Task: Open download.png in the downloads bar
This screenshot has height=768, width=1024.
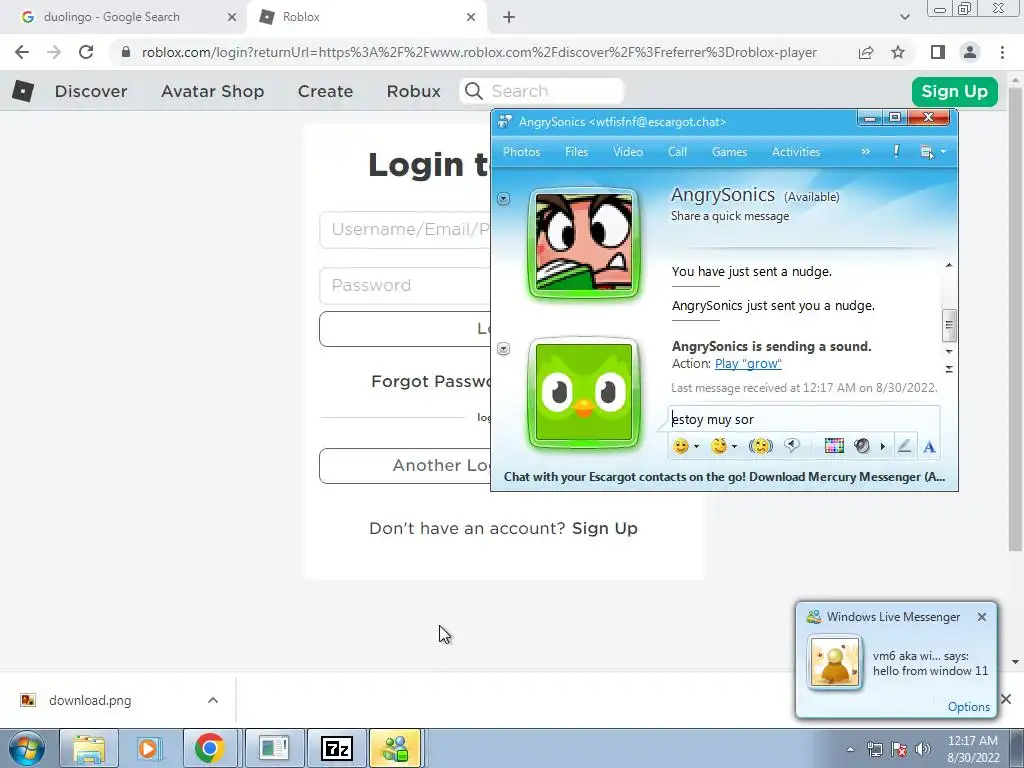Action: click(90, 700)
